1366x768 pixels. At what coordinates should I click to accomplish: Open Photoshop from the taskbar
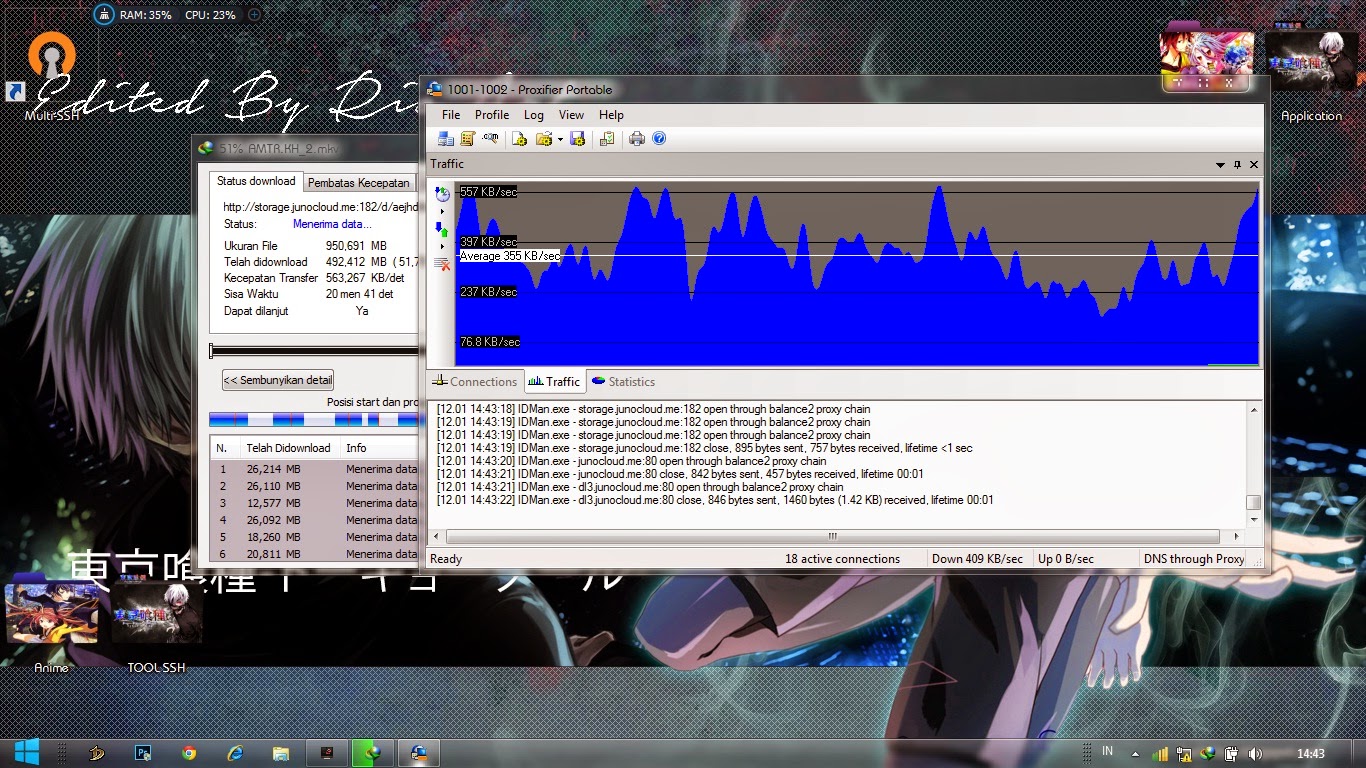(x=143, y=753)
